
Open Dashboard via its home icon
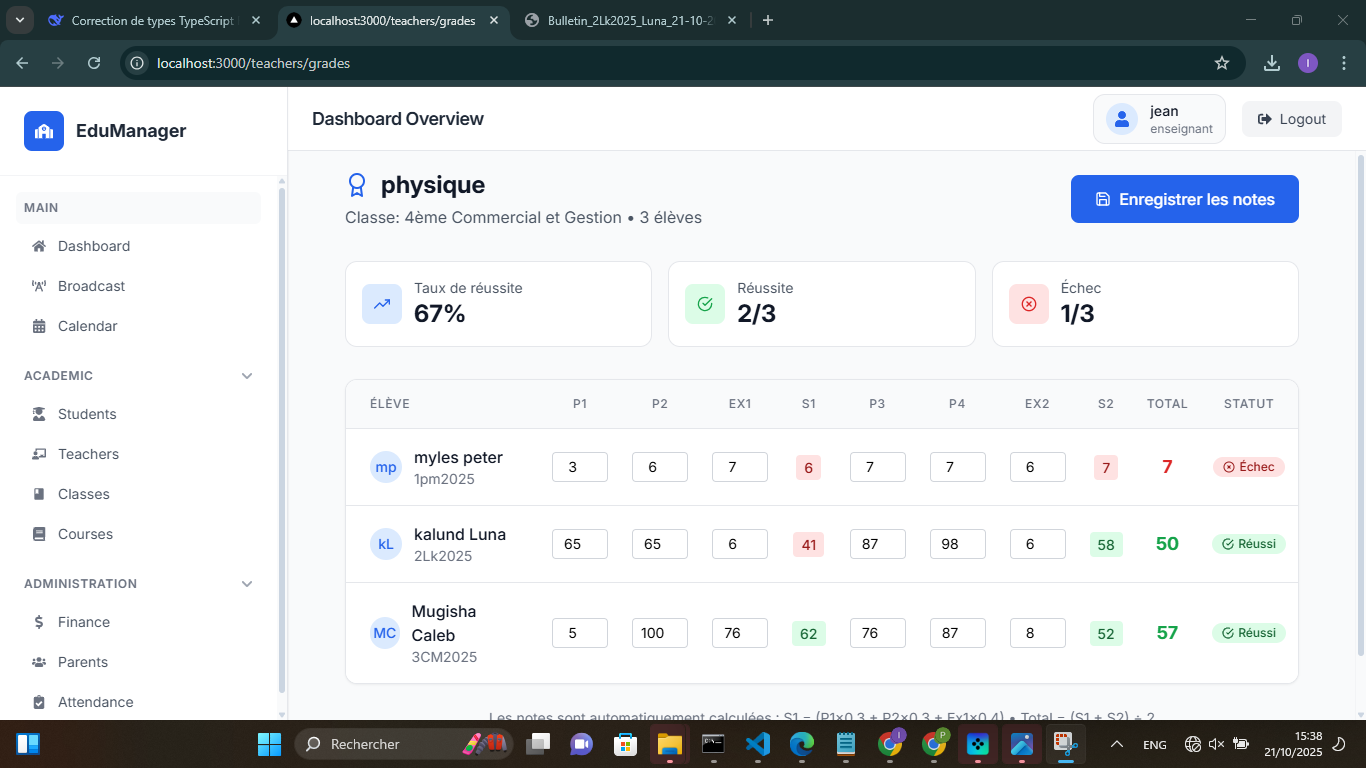tap(39, 246)
